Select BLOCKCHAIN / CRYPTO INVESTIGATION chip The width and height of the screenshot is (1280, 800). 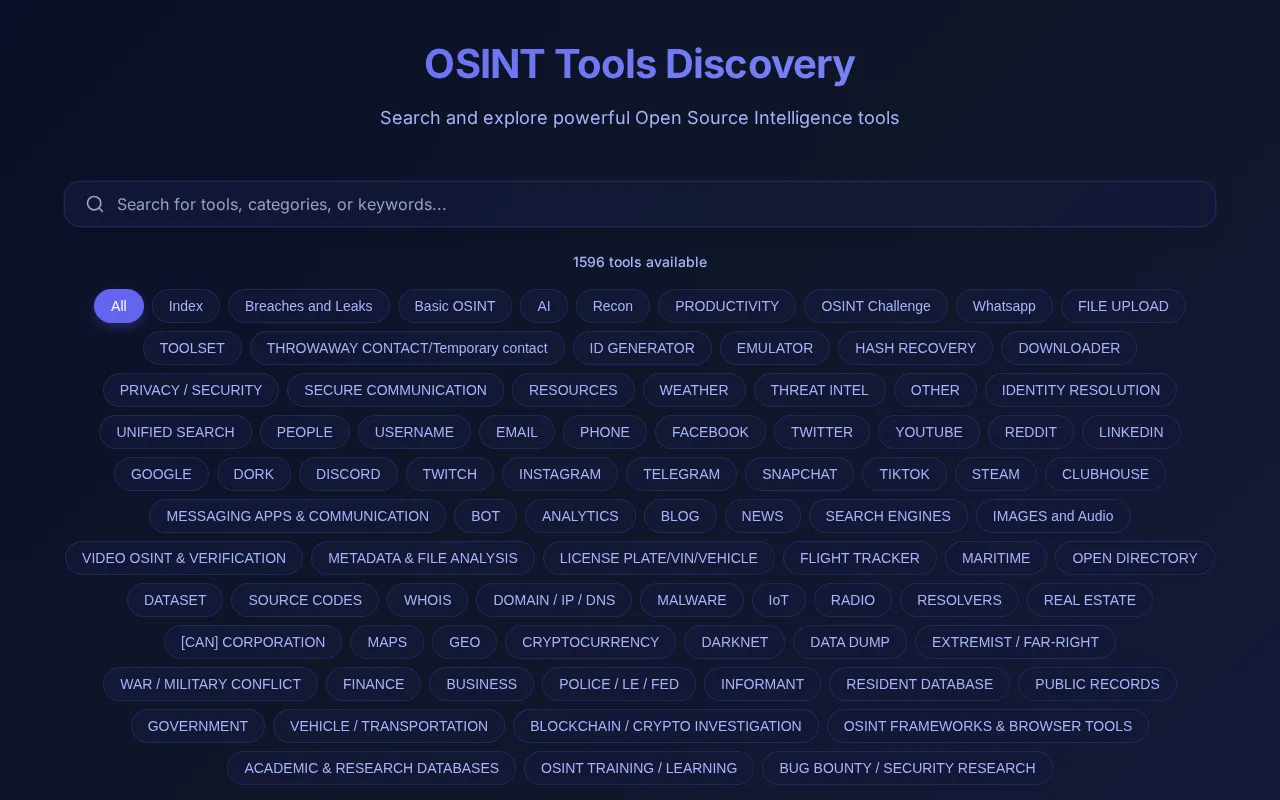[x=666, y=726]
